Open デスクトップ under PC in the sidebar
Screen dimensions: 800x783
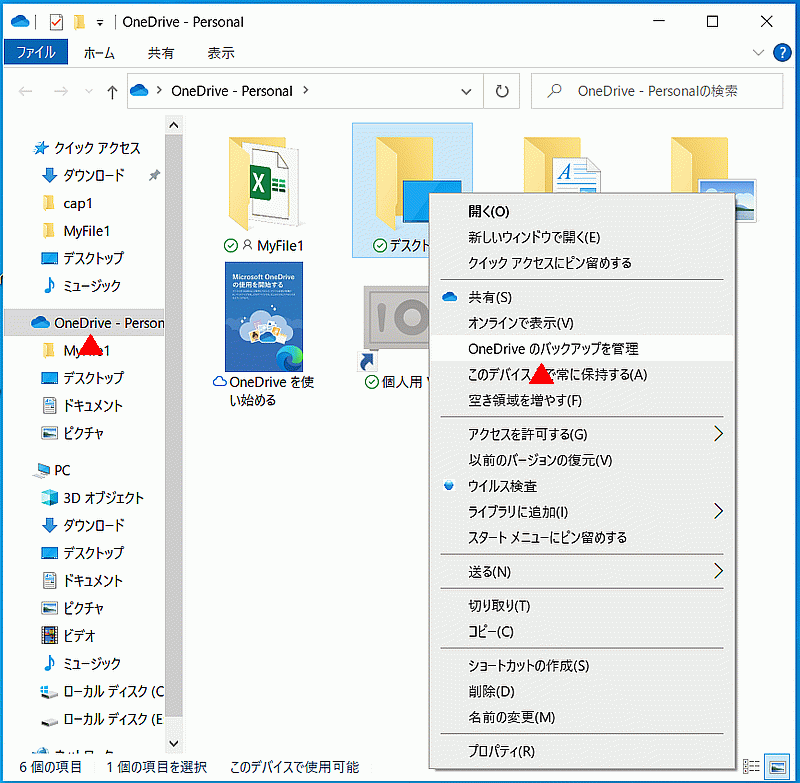point(84,553)
